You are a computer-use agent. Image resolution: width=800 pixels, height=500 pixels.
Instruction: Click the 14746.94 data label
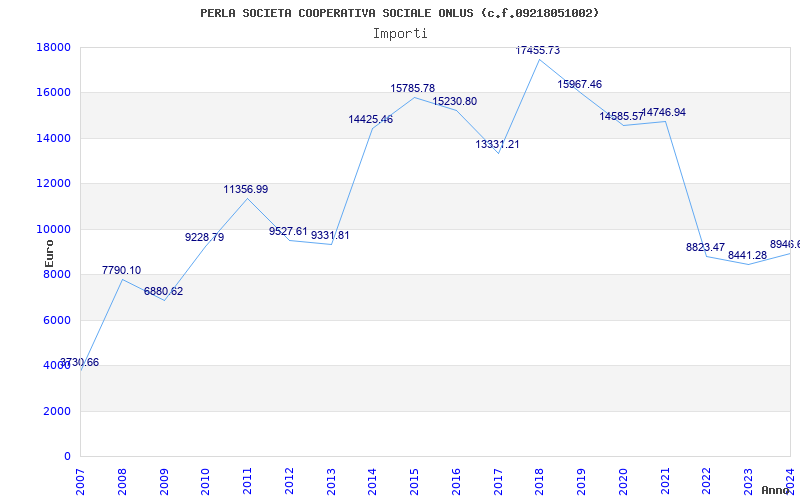664,112
